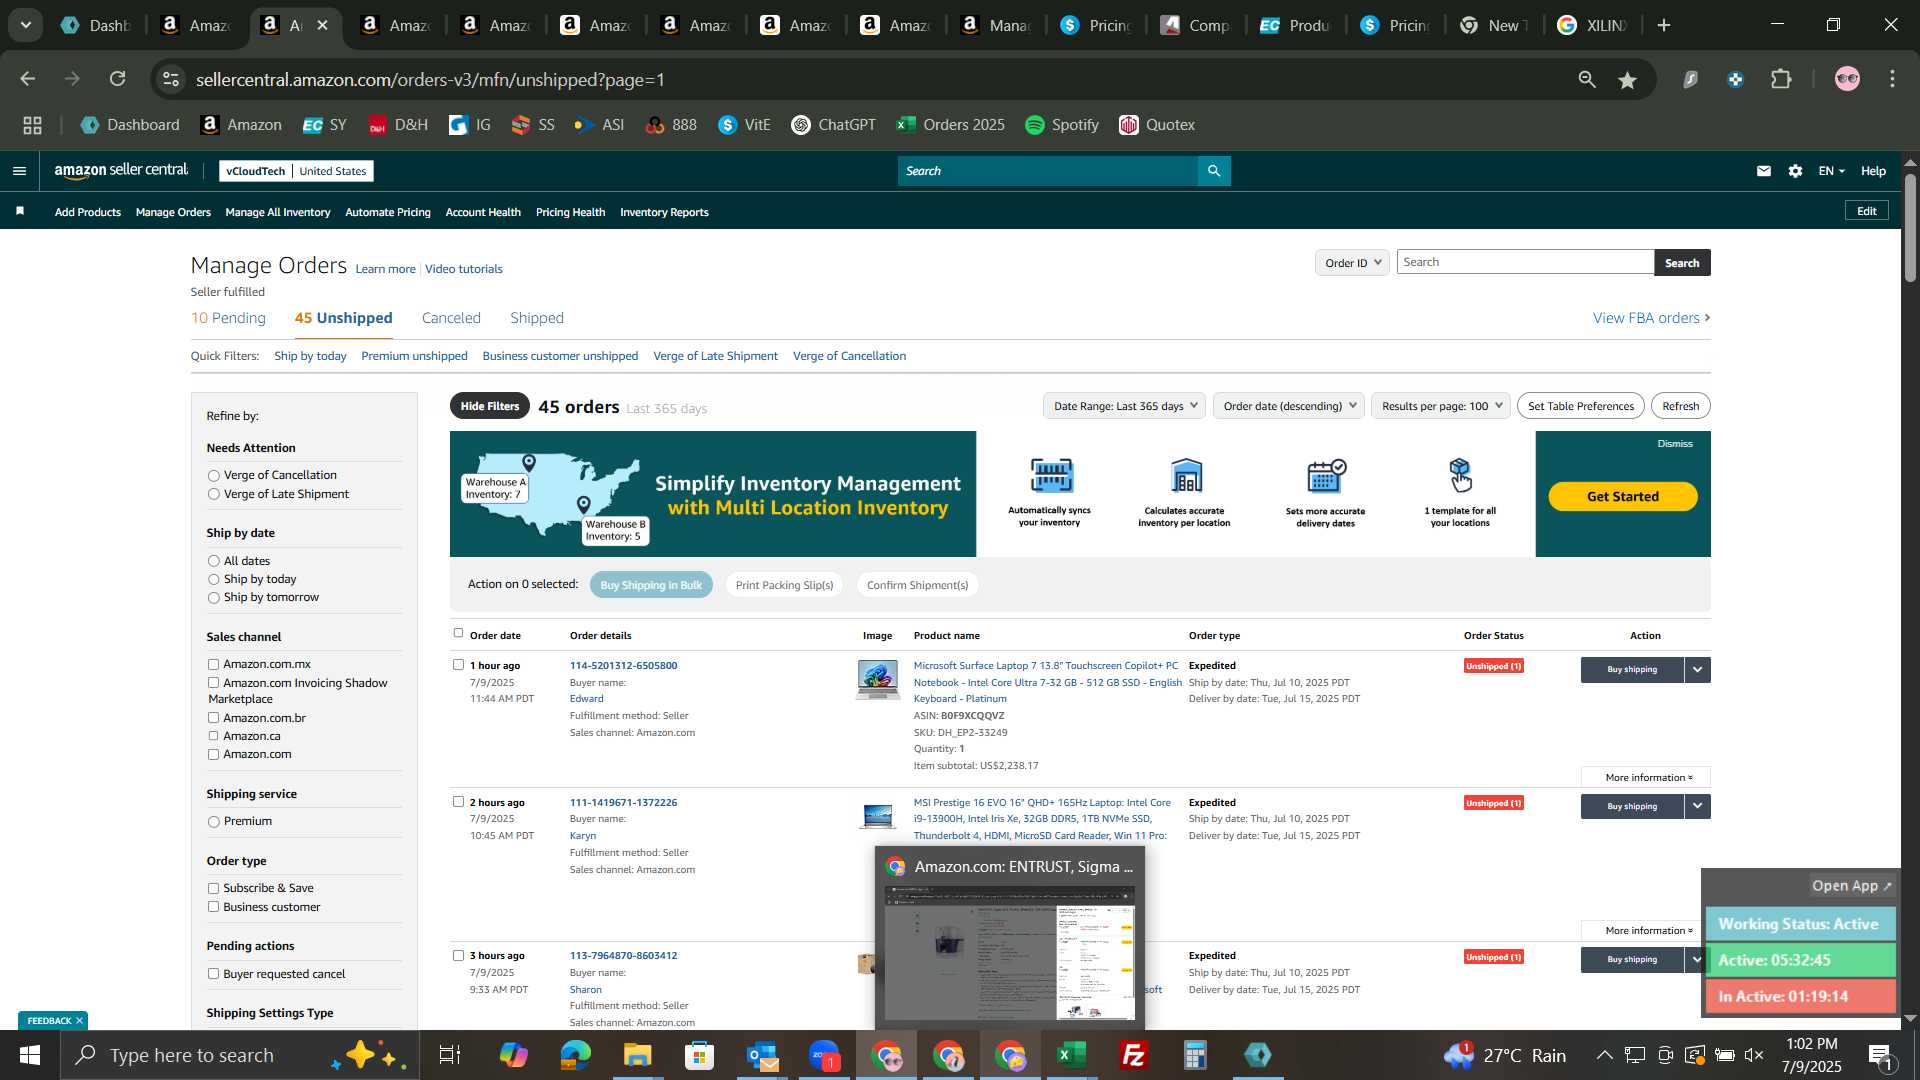Image resolution: width=1920 pixels, height=1080 pixels.
Task: Open a new browser tab
Action: point(1664,26)
